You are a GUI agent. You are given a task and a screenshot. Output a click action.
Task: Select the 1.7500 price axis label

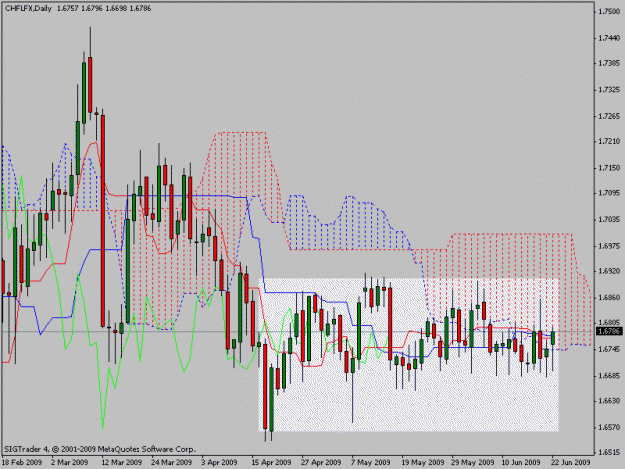coord(609,12)
